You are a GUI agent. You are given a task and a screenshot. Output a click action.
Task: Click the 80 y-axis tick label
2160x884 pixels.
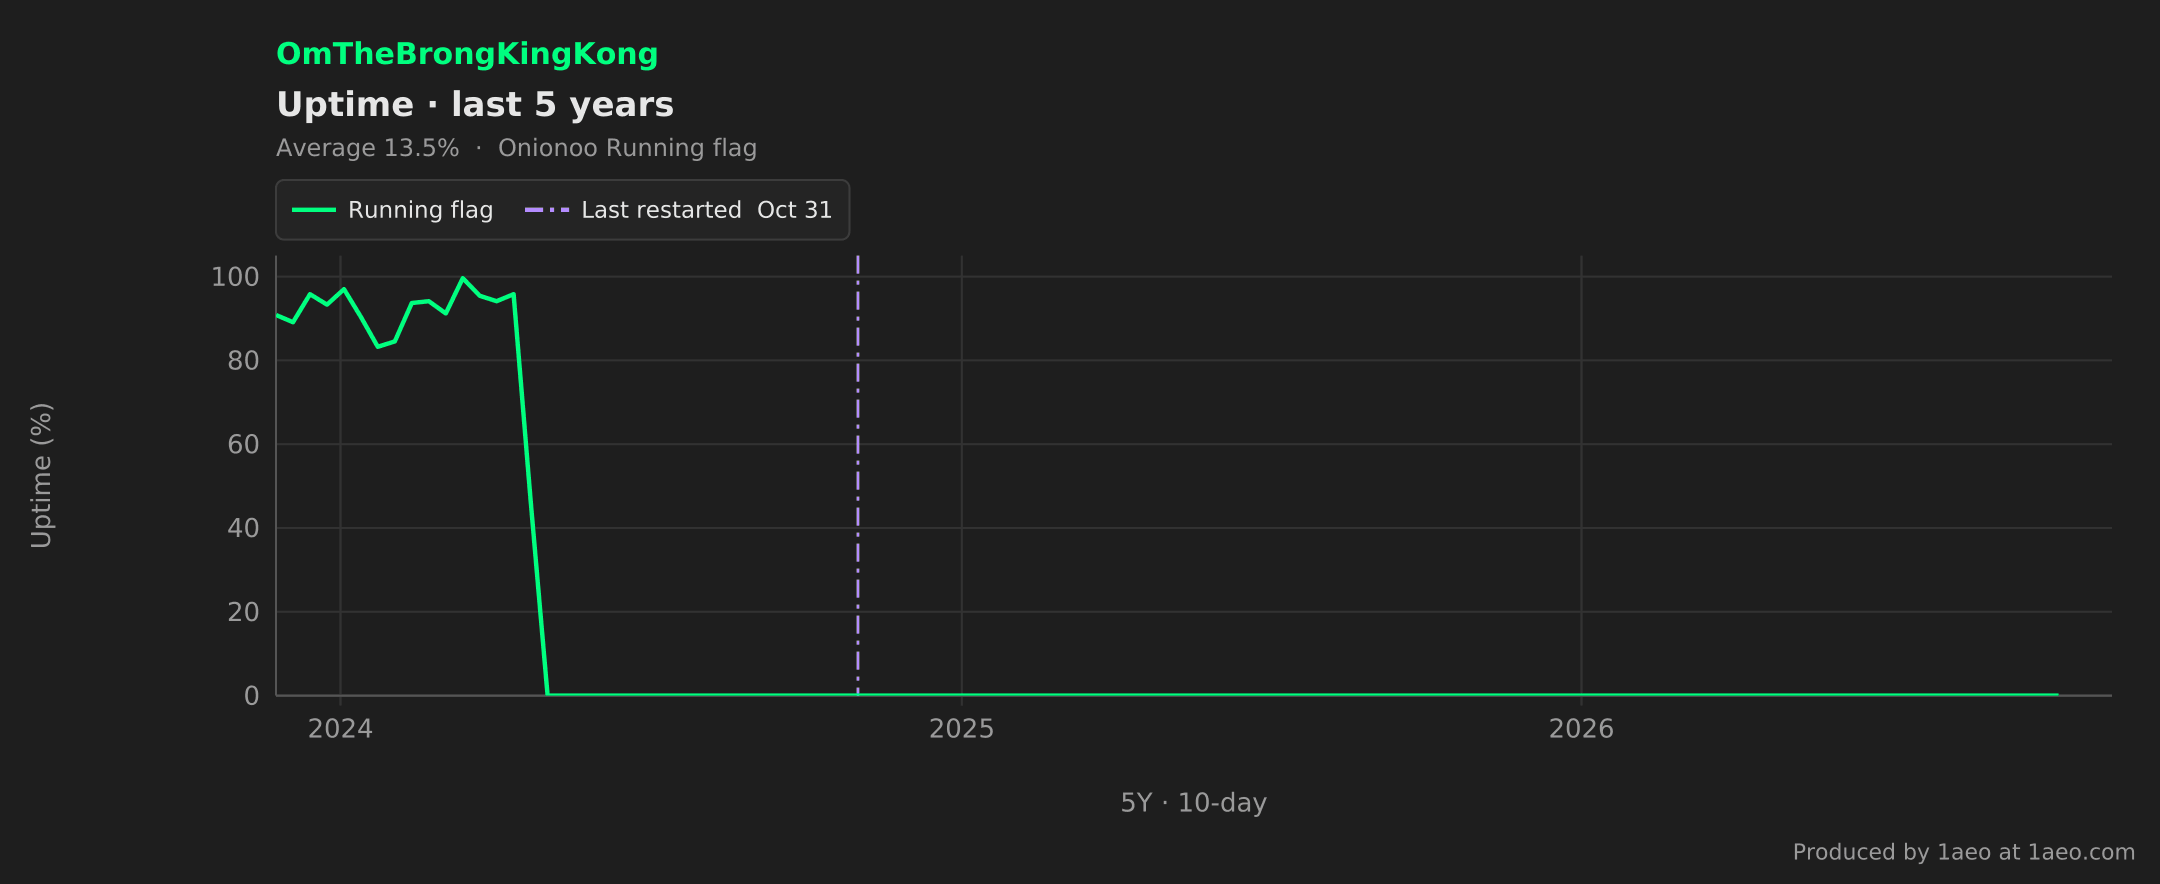pos(243,361)
